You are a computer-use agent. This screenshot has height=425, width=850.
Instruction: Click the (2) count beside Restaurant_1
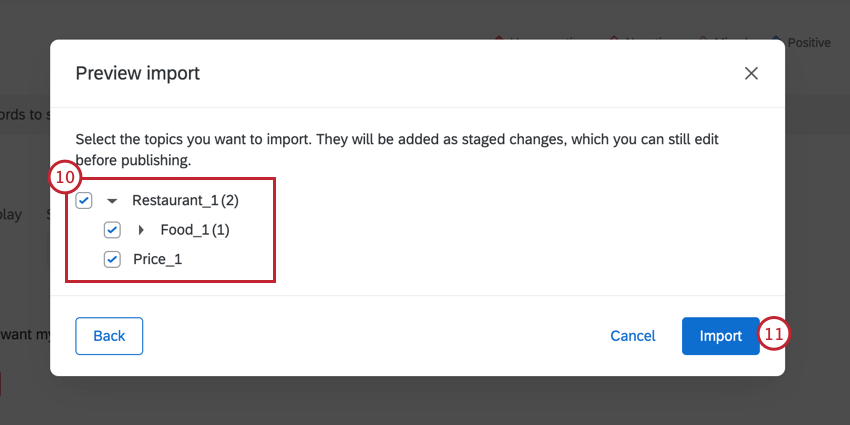pos(230,200)
